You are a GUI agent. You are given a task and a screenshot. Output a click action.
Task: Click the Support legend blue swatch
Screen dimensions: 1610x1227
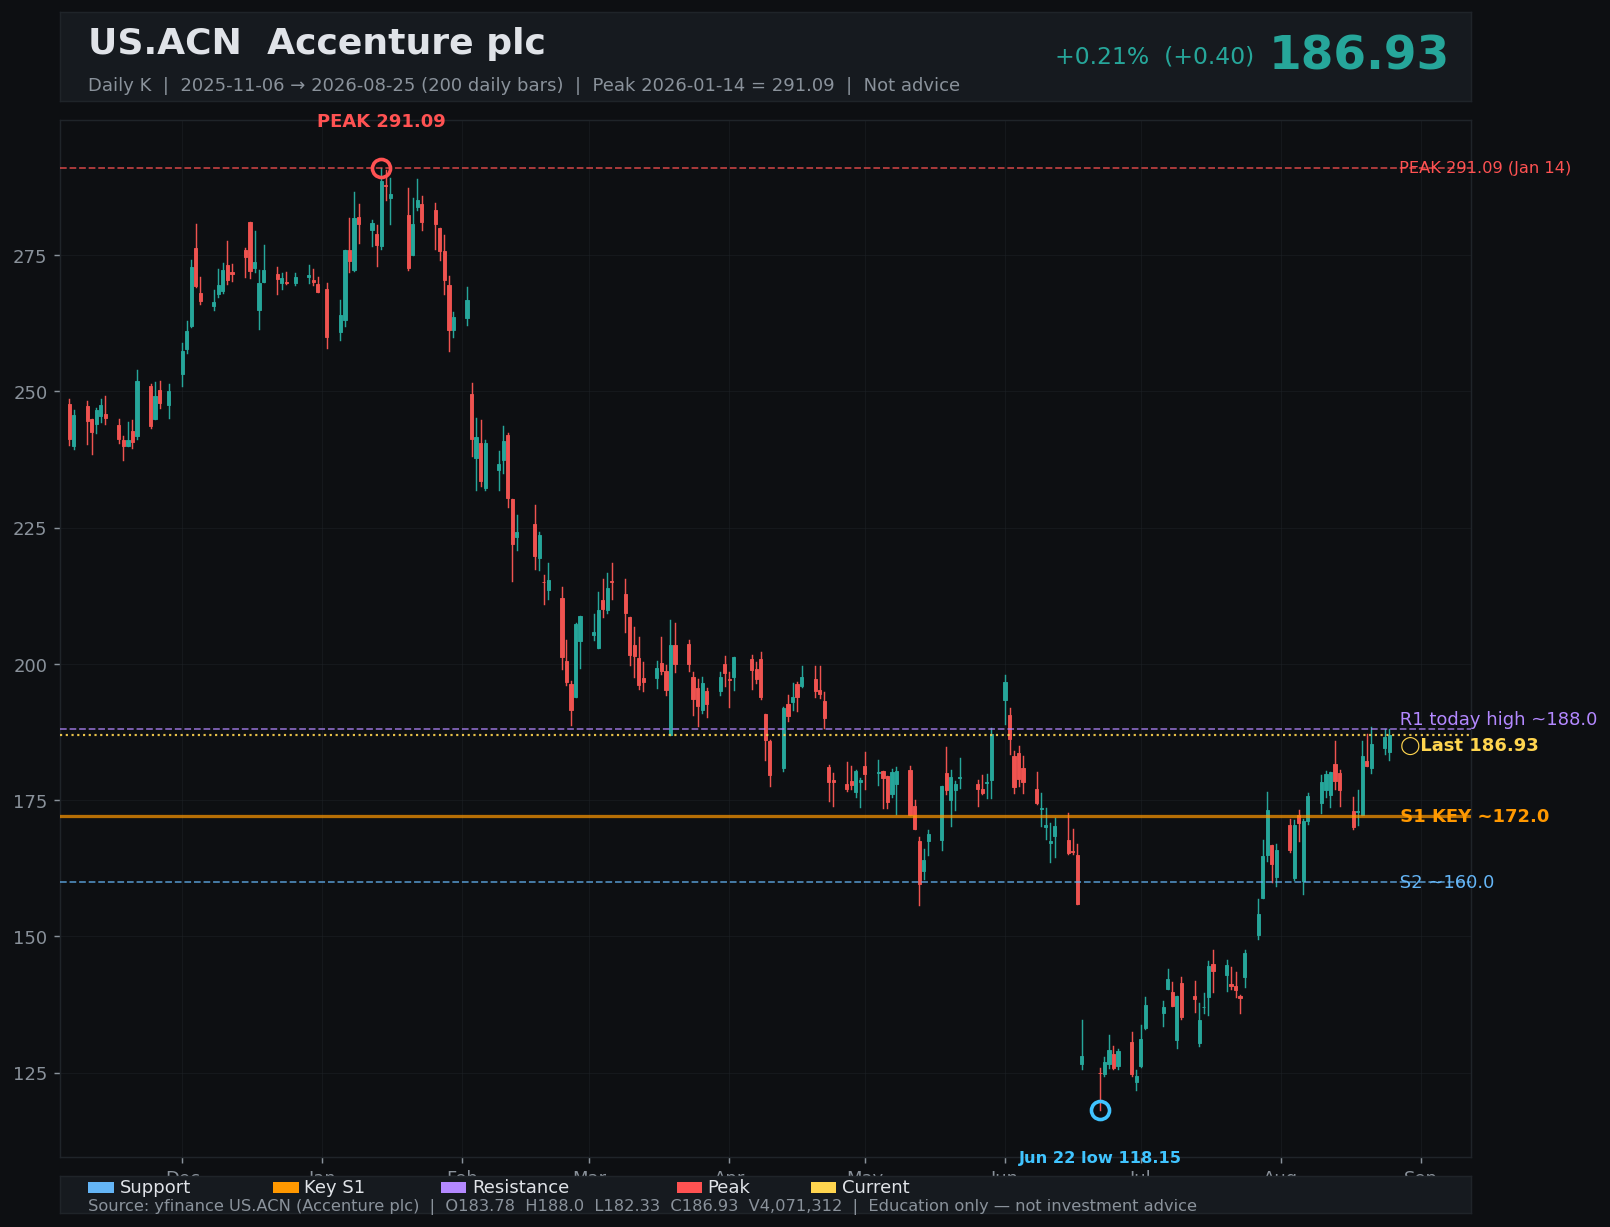[x=101, y=1187]
